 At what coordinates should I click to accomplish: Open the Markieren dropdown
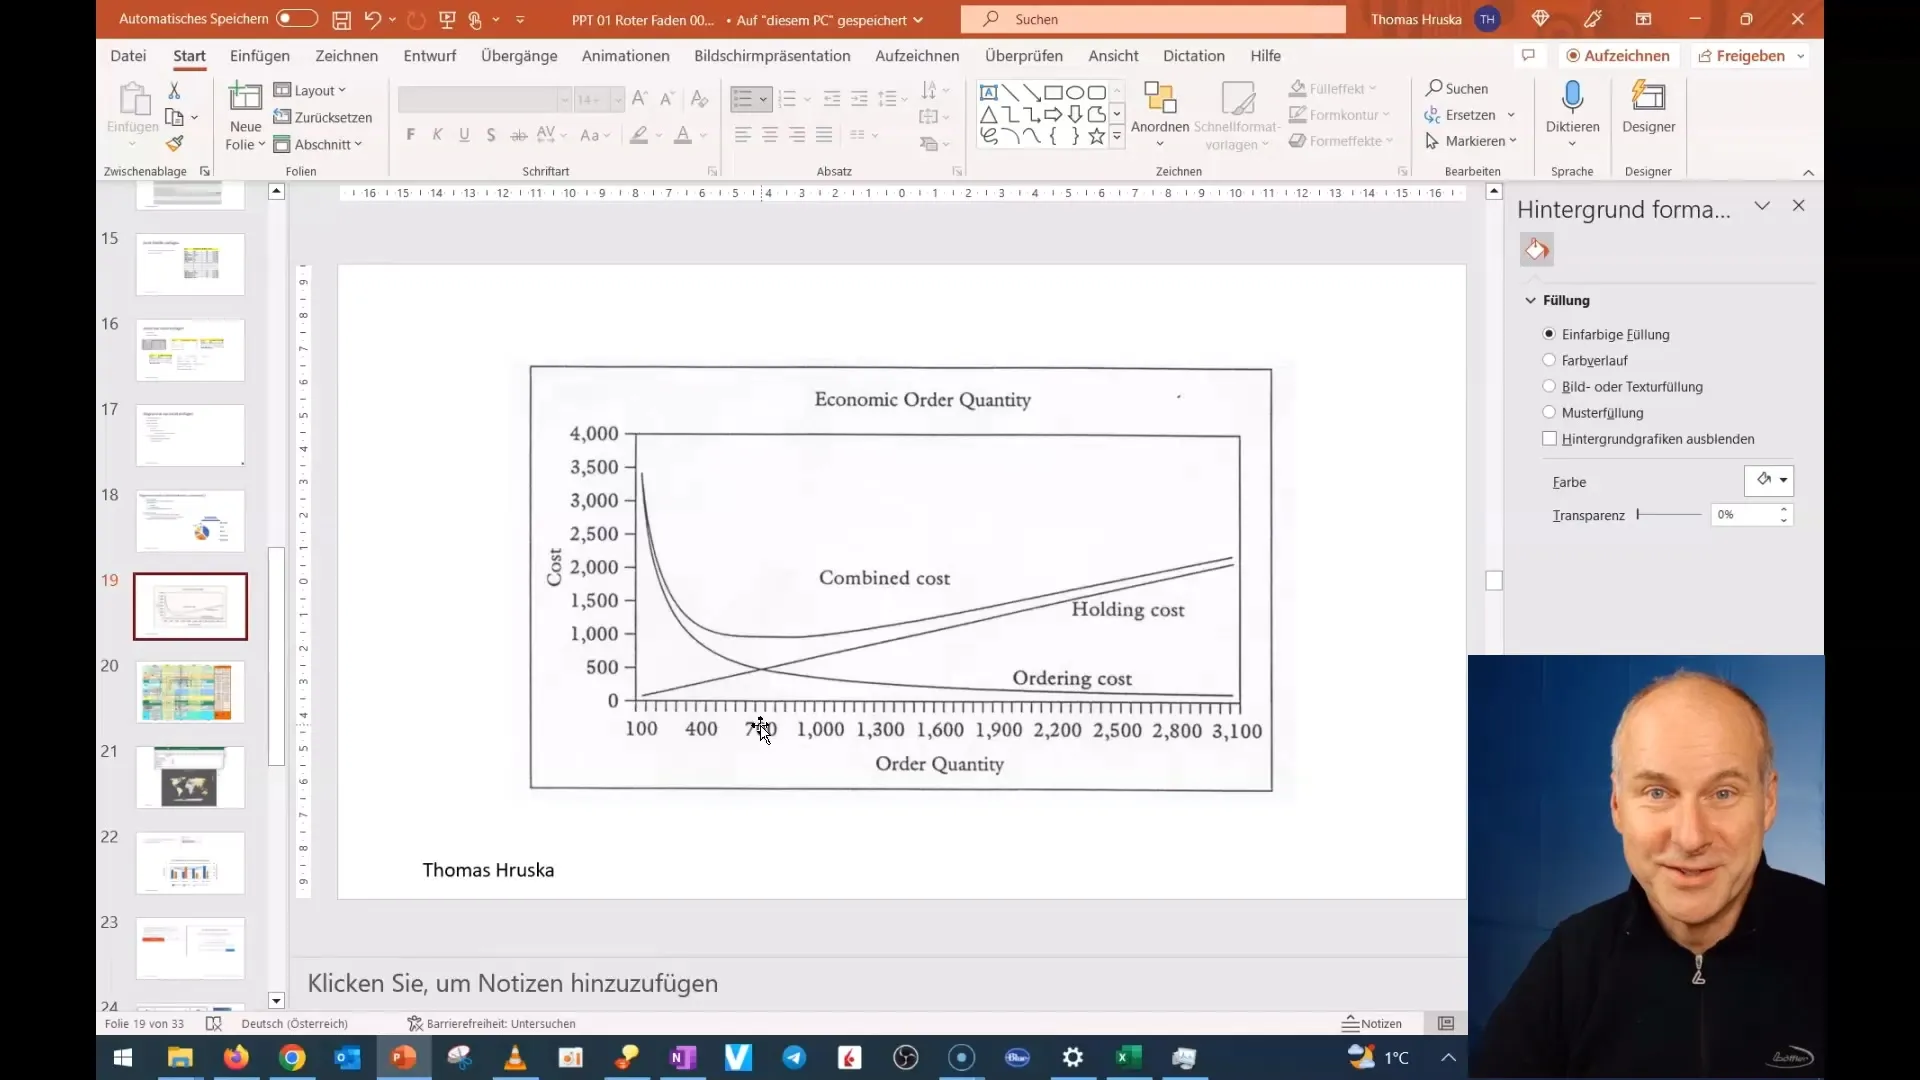pyautogui.click(x=1471, y=141)
